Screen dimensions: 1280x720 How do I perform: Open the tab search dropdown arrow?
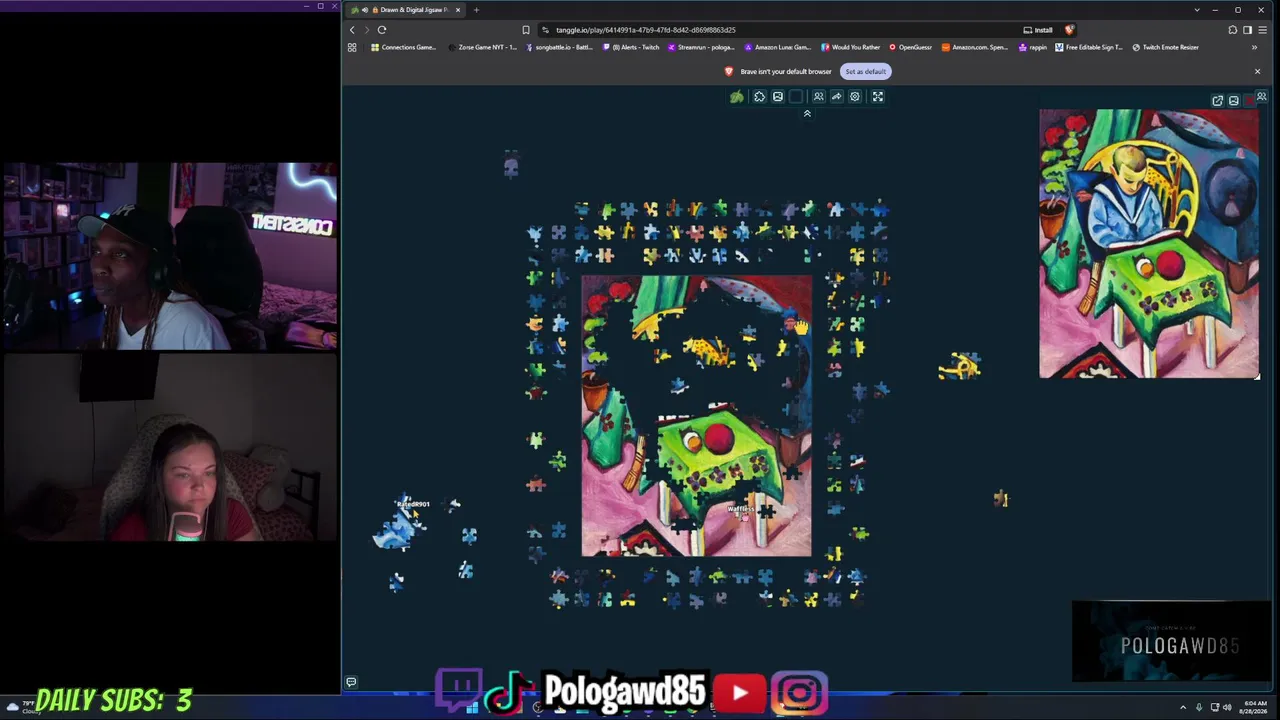(x=1197, y=10)
